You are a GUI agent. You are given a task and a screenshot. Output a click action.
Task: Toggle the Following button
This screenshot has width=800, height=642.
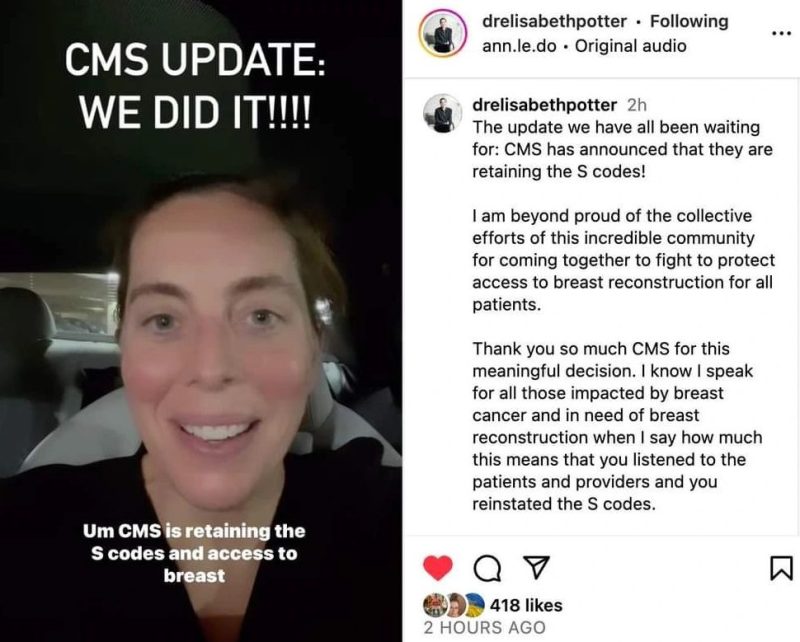pos(689,21)
